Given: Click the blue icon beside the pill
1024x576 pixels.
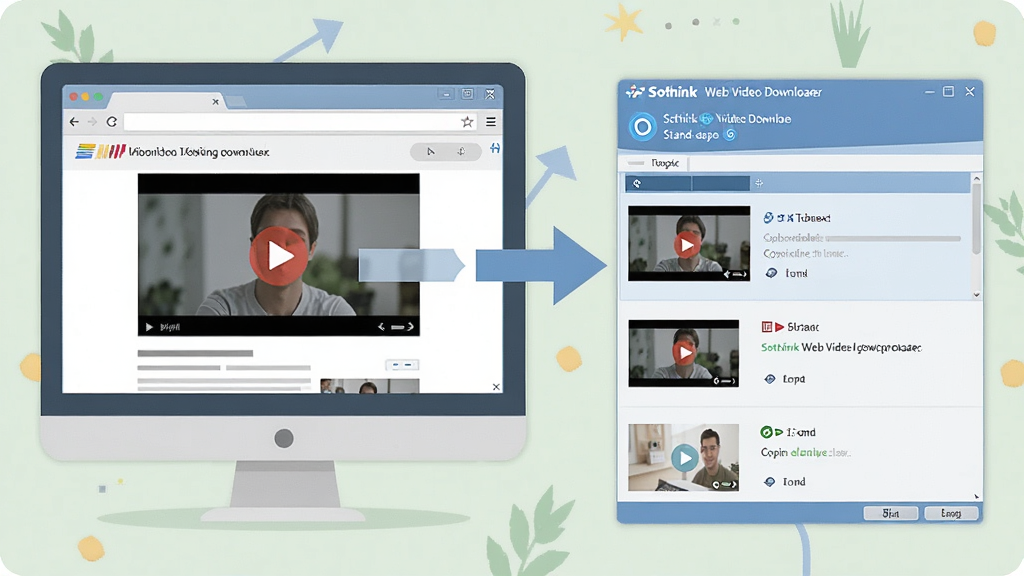Looking at the screenshot, I should (x=495, y=149).
